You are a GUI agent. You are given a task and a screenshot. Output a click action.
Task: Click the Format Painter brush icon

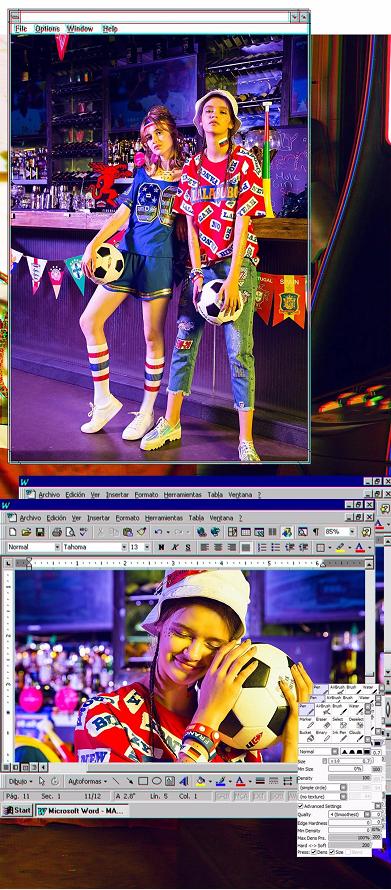point(141,532)
